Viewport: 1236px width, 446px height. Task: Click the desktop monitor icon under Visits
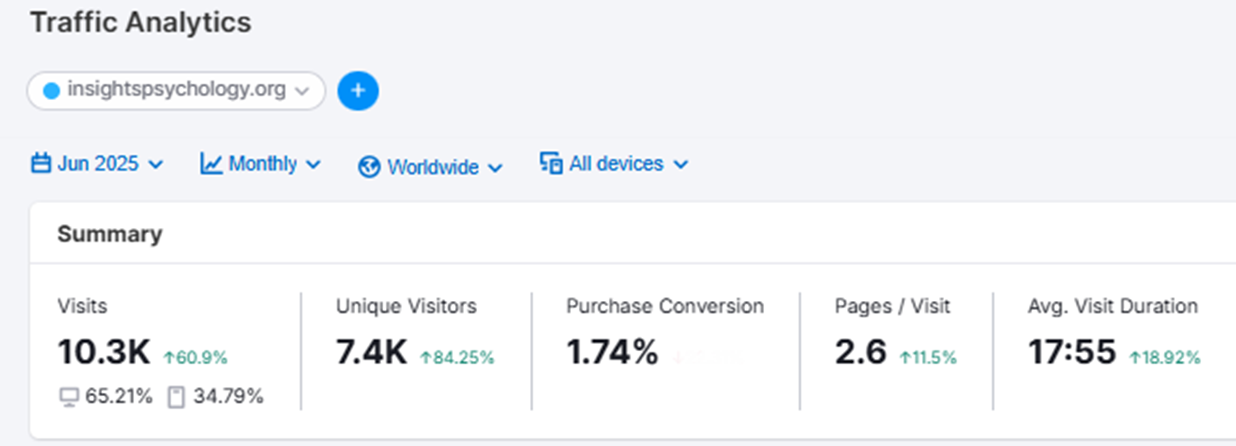(69, 397)
